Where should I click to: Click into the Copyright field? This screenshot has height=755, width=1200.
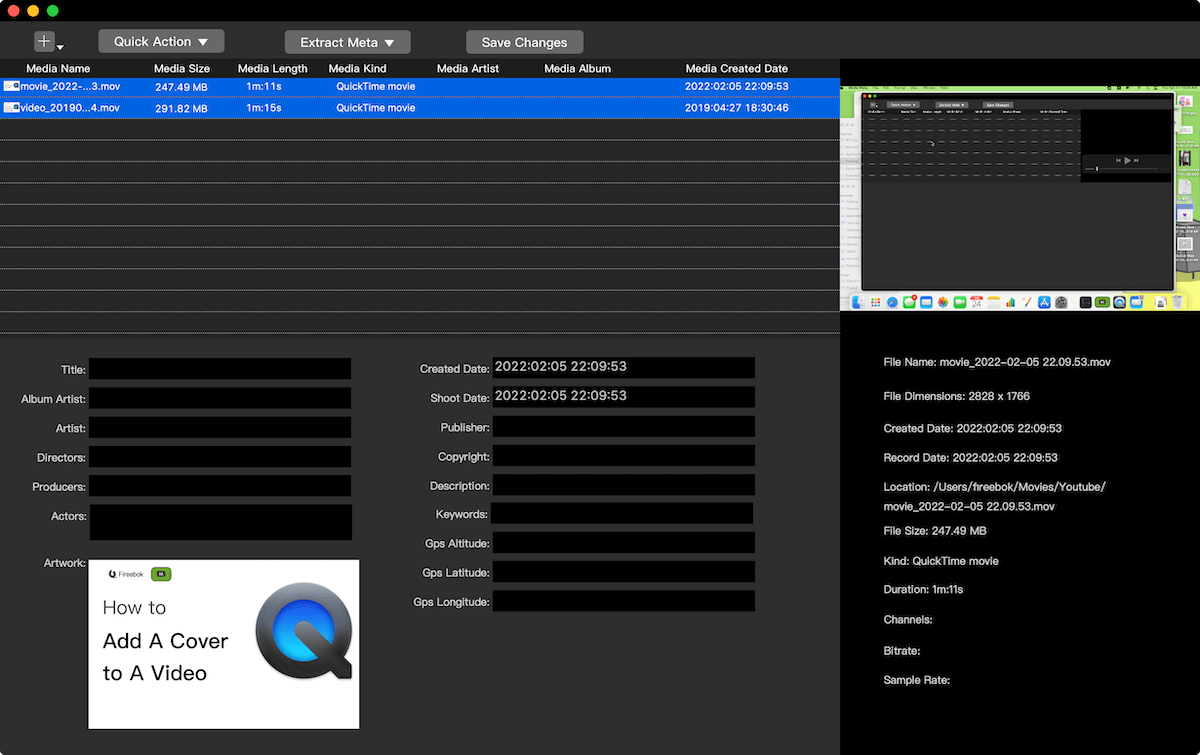tap(624, 455)
